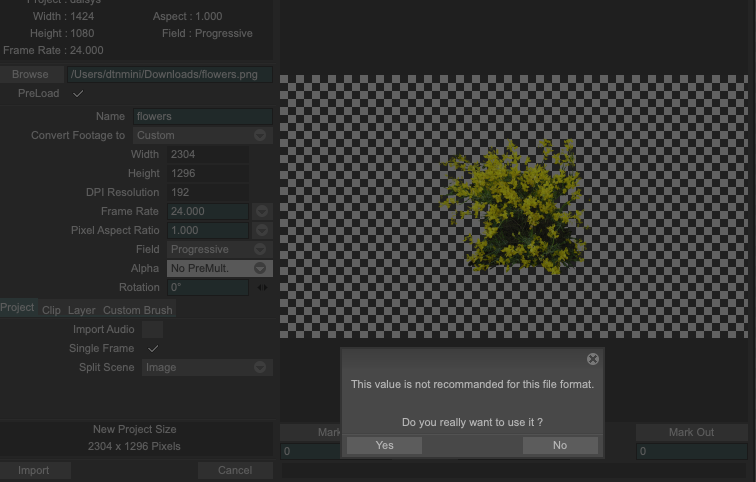
Task: Confirm with the Yes button
Action: pyautogui.click(x=384, y=445)
